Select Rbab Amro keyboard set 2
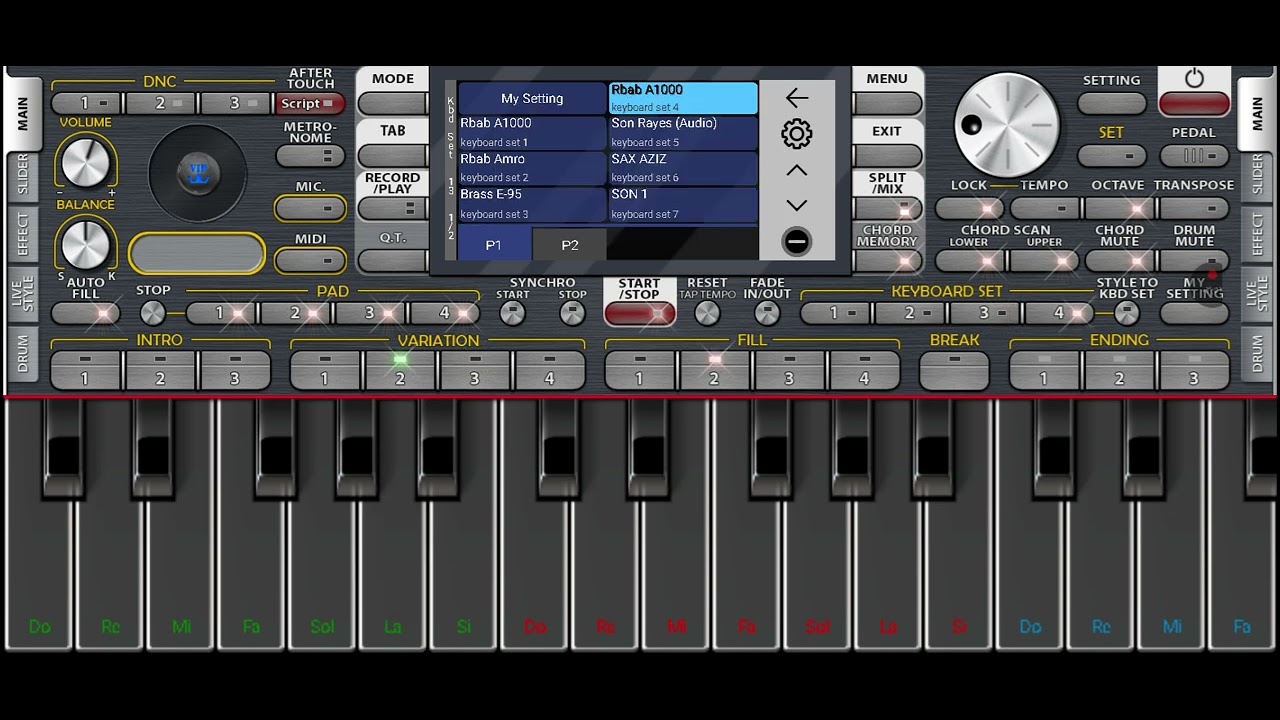This screenshot has height=720, width=1280. click(532, 168)
